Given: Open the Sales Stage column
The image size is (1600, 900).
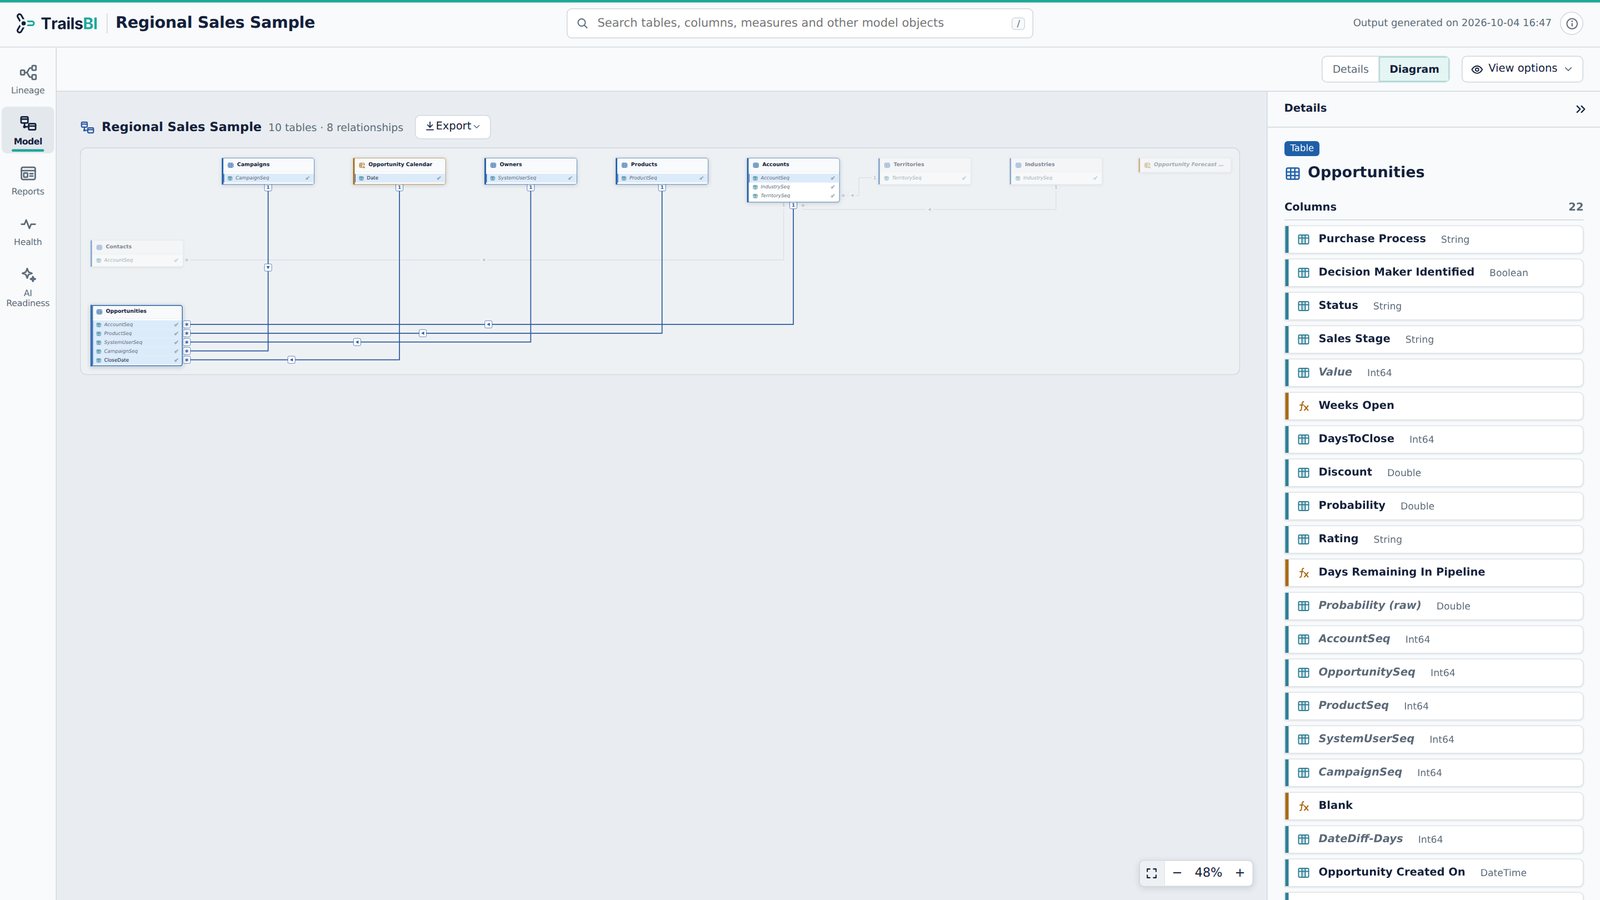Looking at the screenshot, I should click(1434, 339).
